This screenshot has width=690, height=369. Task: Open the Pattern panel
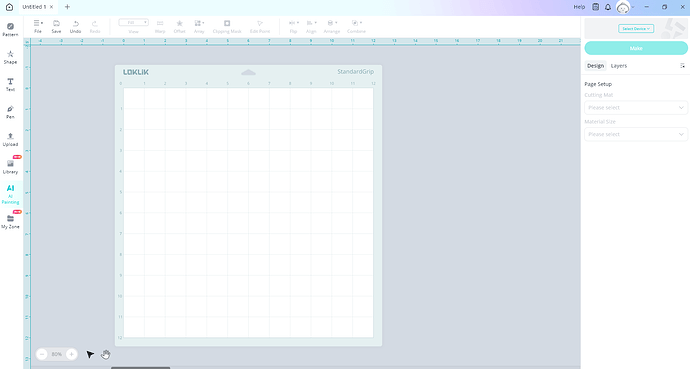click(x=10, y=29)
